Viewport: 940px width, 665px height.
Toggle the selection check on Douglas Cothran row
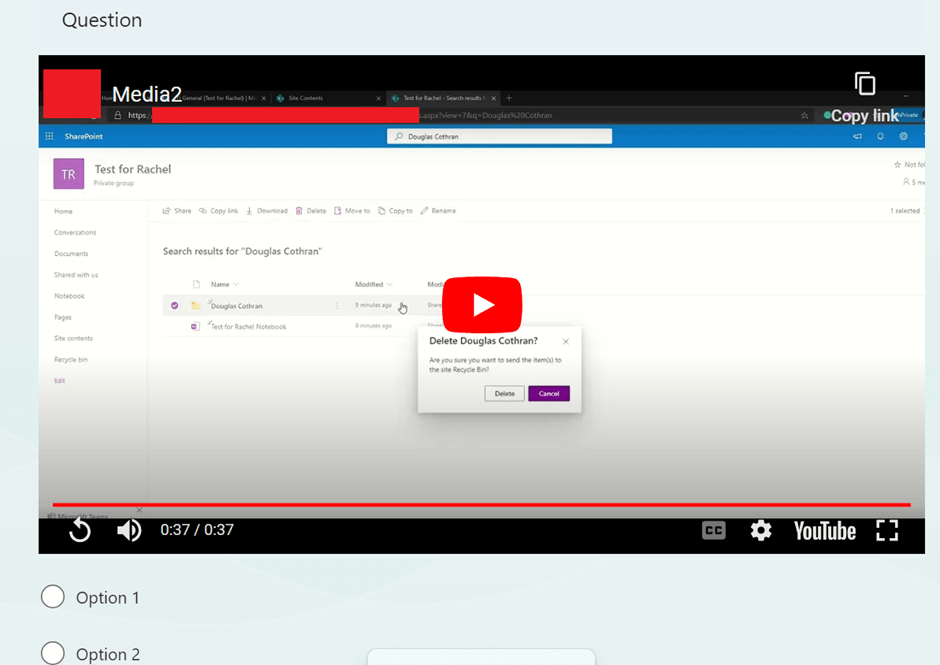click(174, 305)
